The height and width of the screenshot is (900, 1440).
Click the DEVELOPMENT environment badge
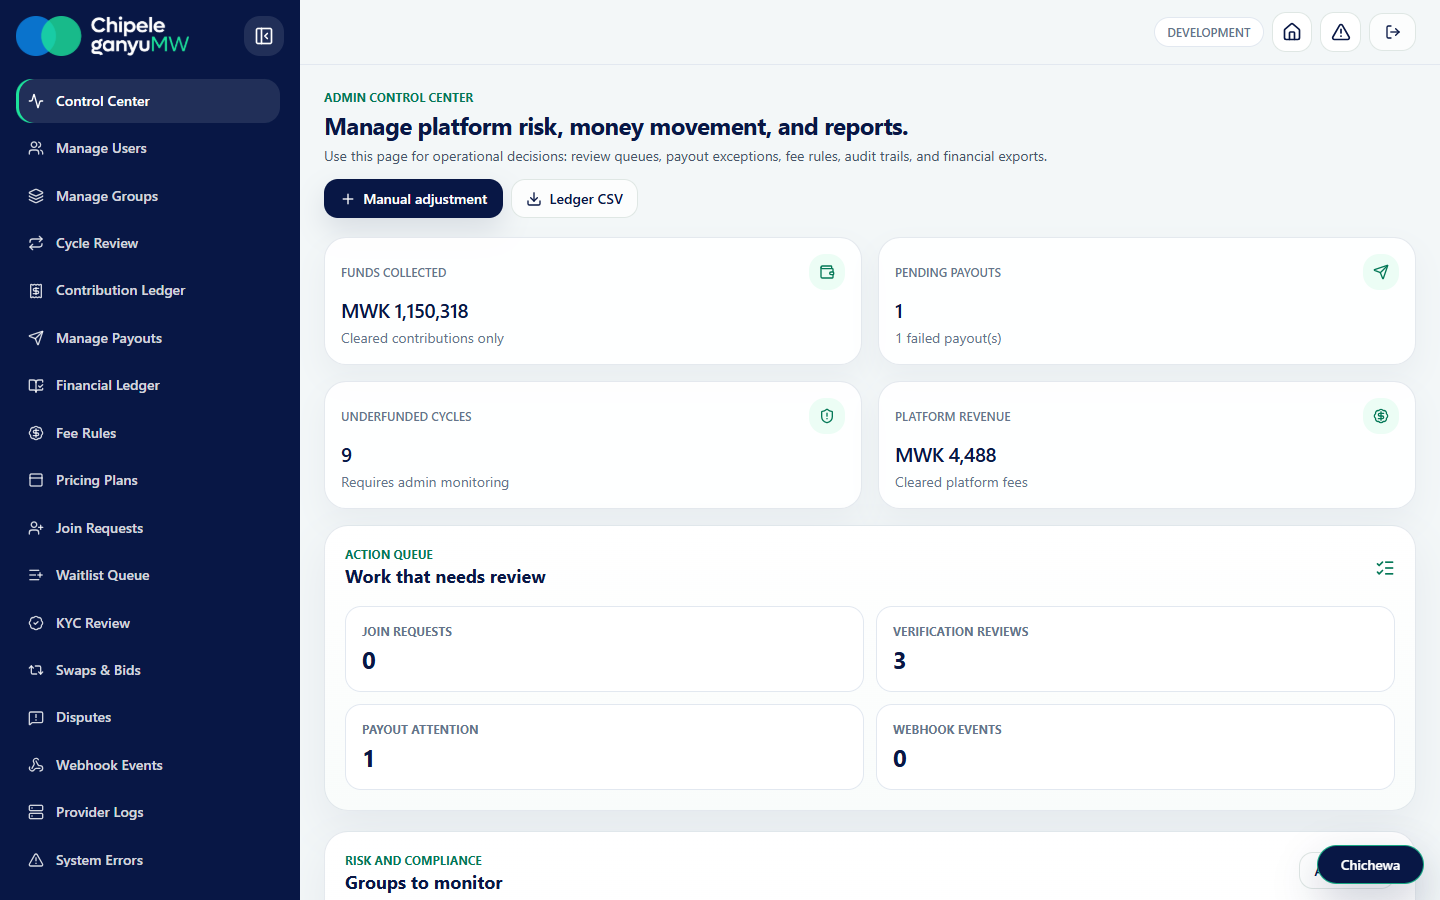(1208, 32)
